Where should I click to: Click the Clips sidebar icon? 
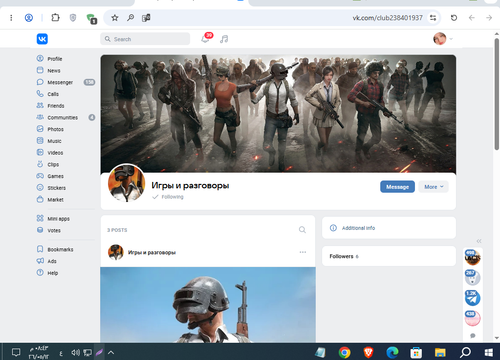coord(40,164)
